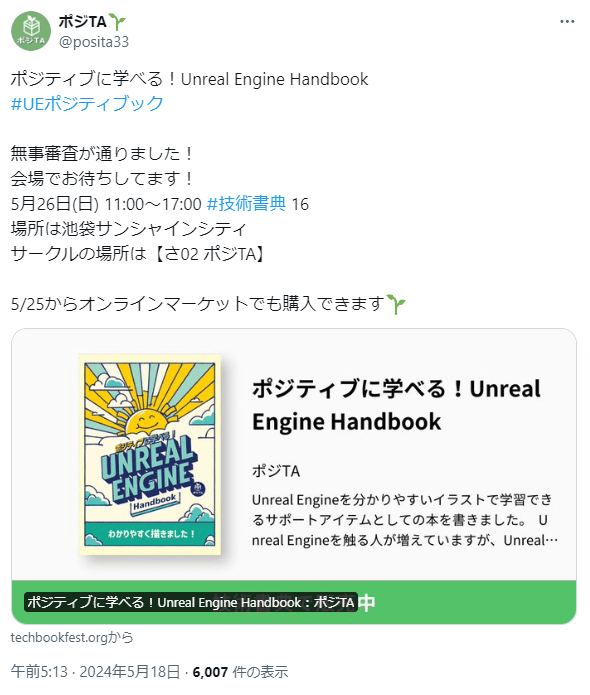590x695 pixels.
Task: Open the three-dot more options menu
Action: (567, 22)
